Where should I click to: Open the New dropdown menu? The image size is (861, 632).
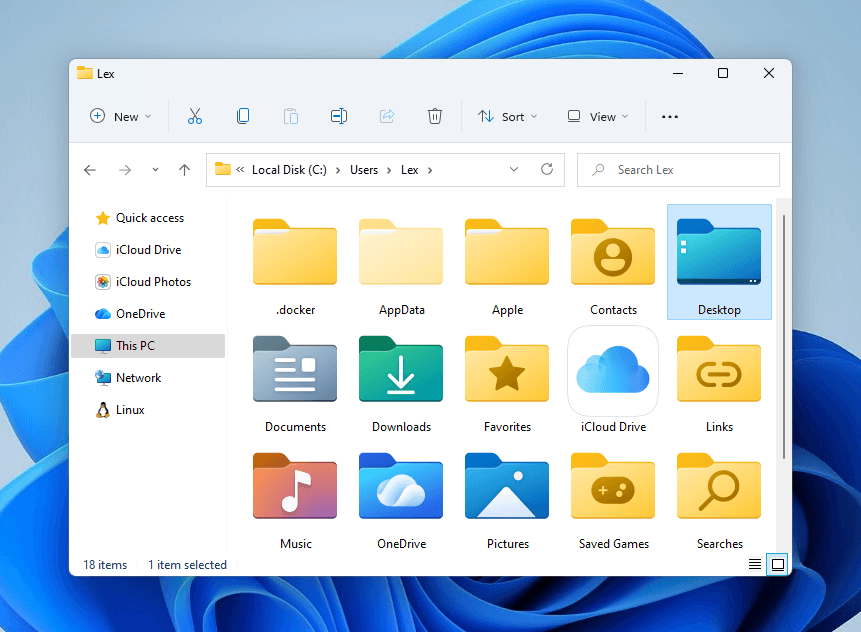tap(121, 116)
